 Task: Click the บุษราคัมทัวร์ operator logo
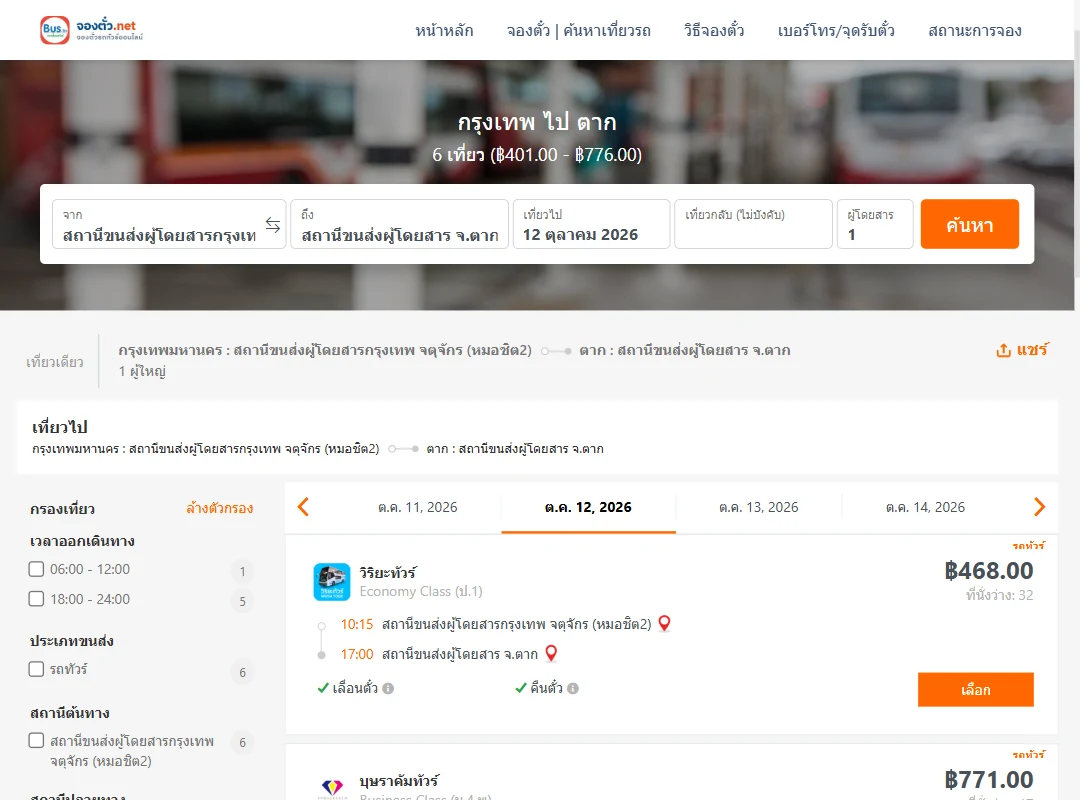[x=332, y=787]
